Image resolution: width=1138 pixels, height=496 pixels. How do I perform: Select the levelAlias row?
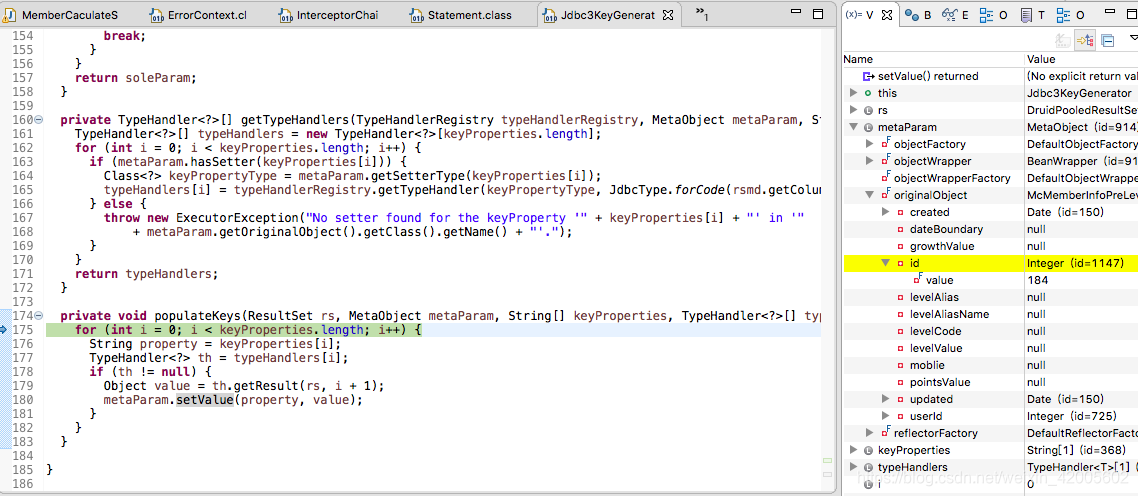coord(991,297)
